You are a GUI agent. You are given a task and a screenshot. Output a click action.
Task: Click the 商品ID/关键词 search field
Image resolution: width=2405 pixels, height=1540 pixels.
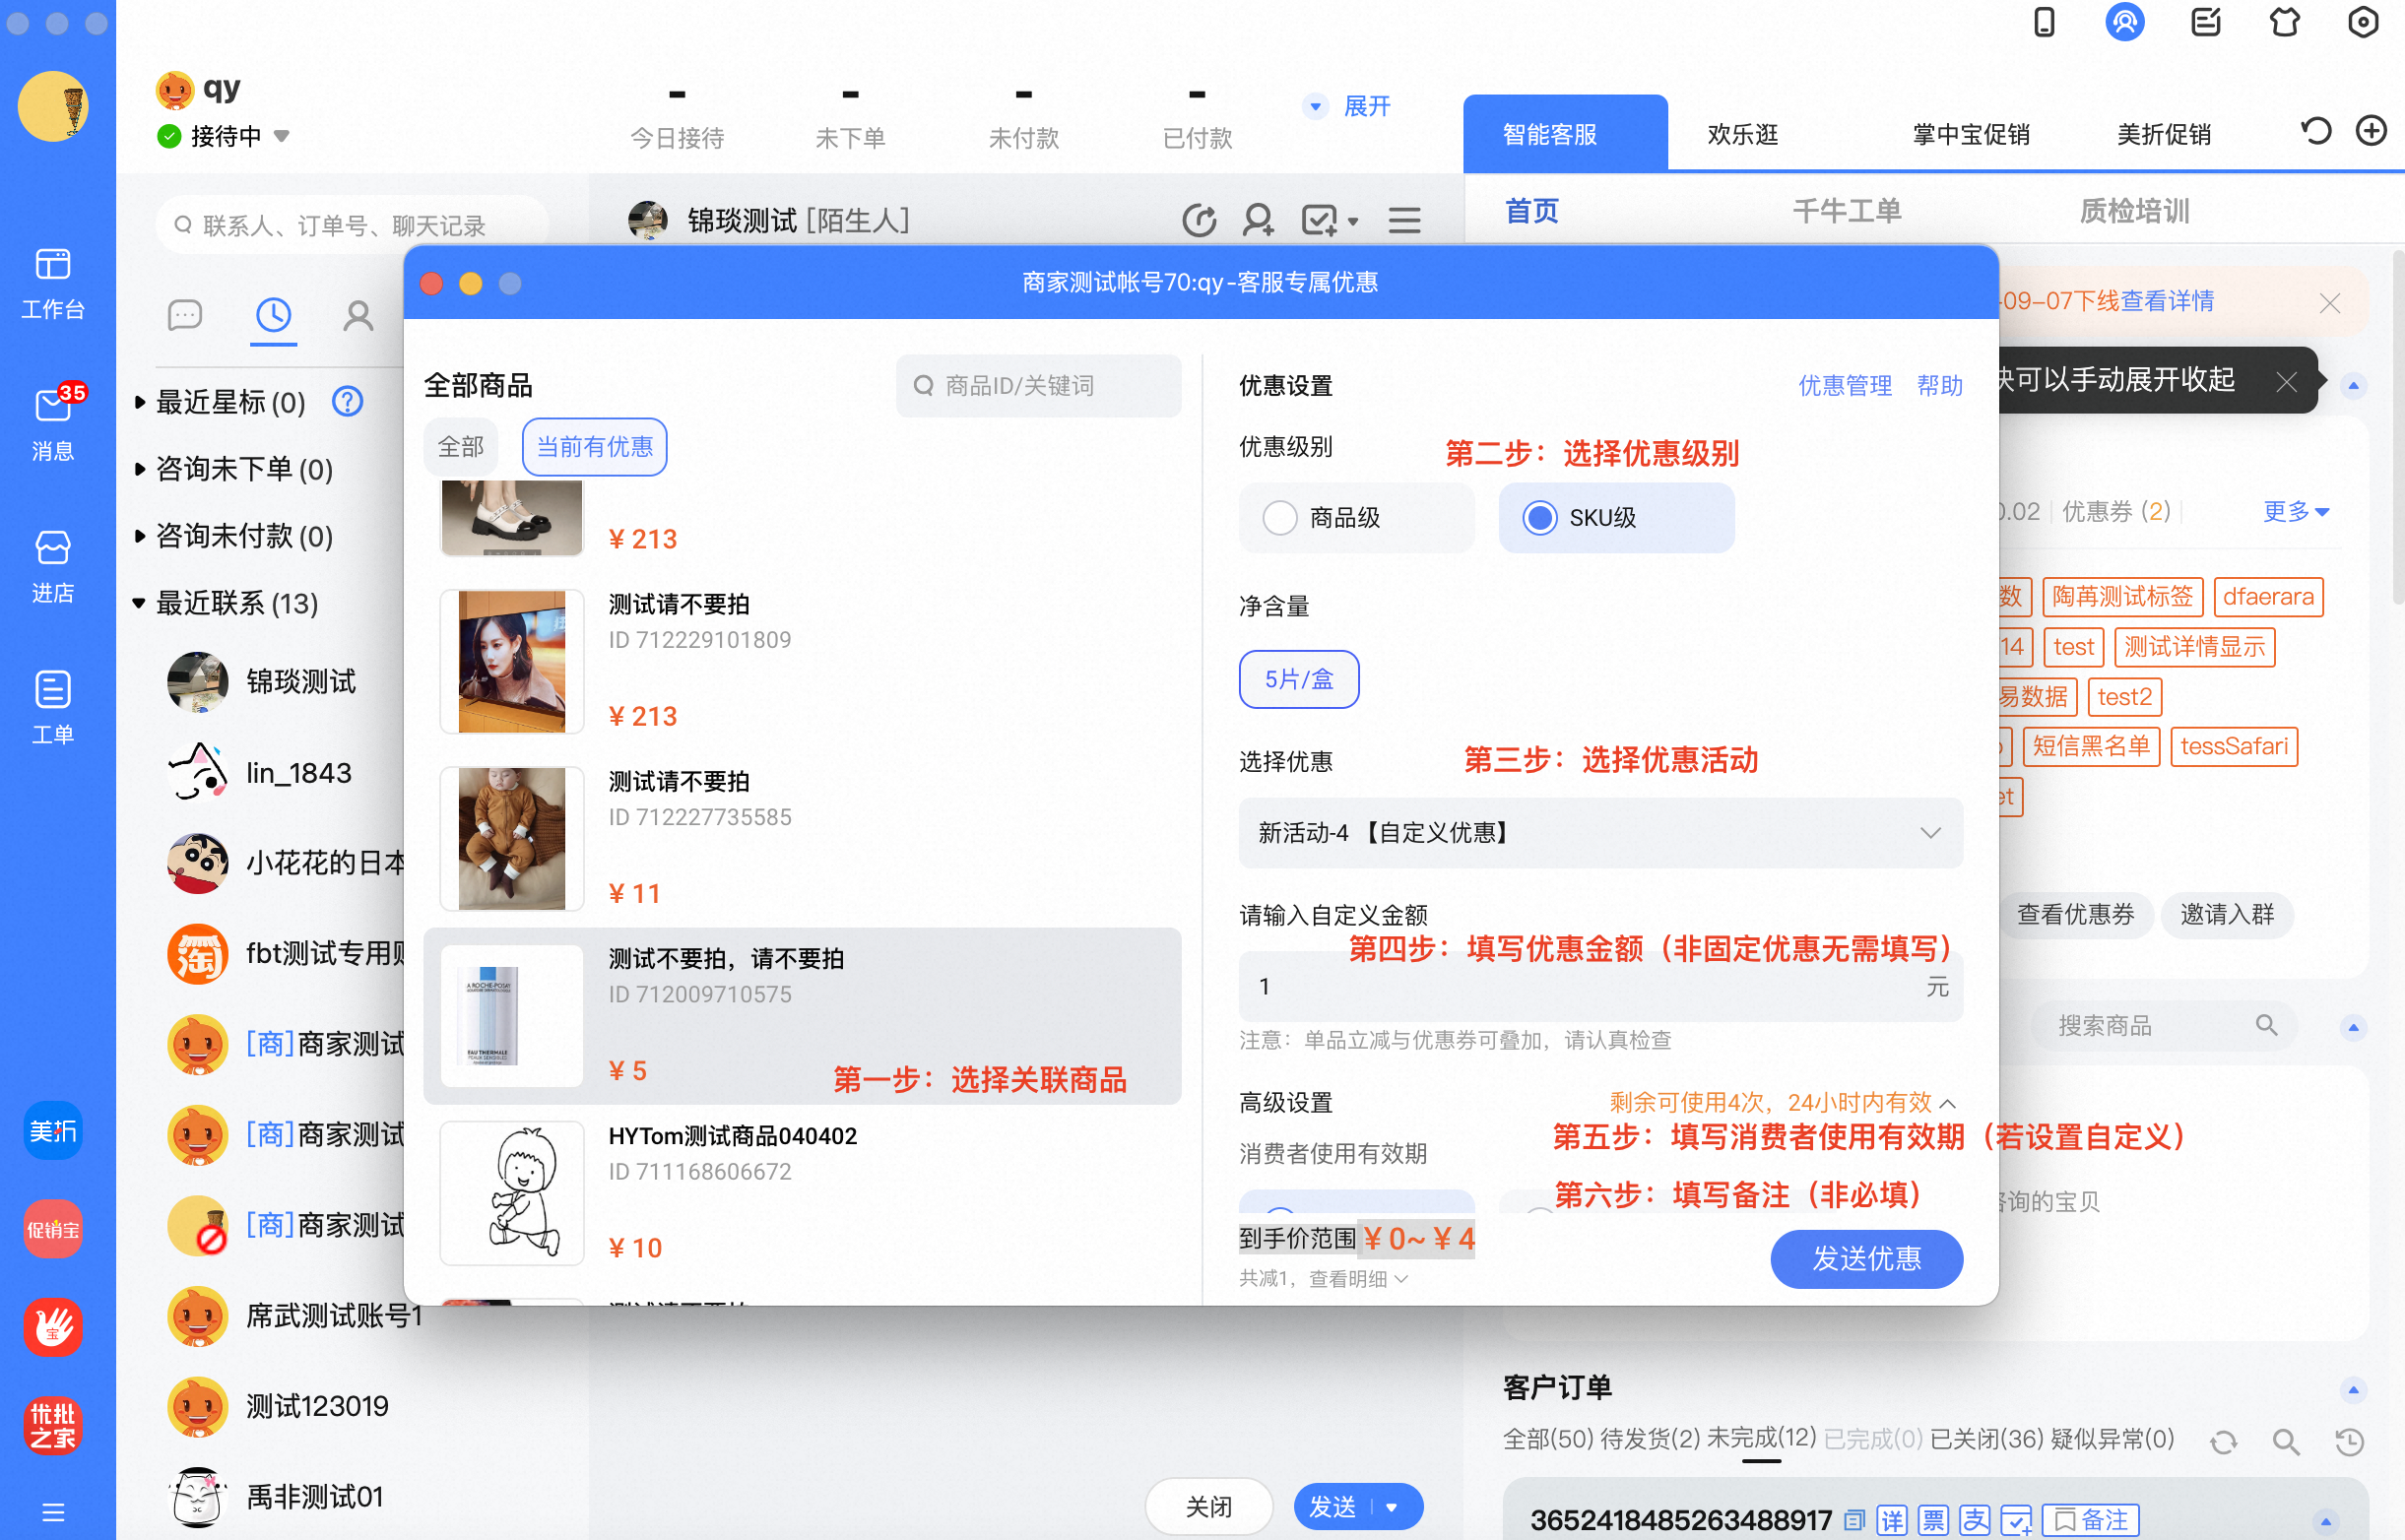tap(1038, 386)
